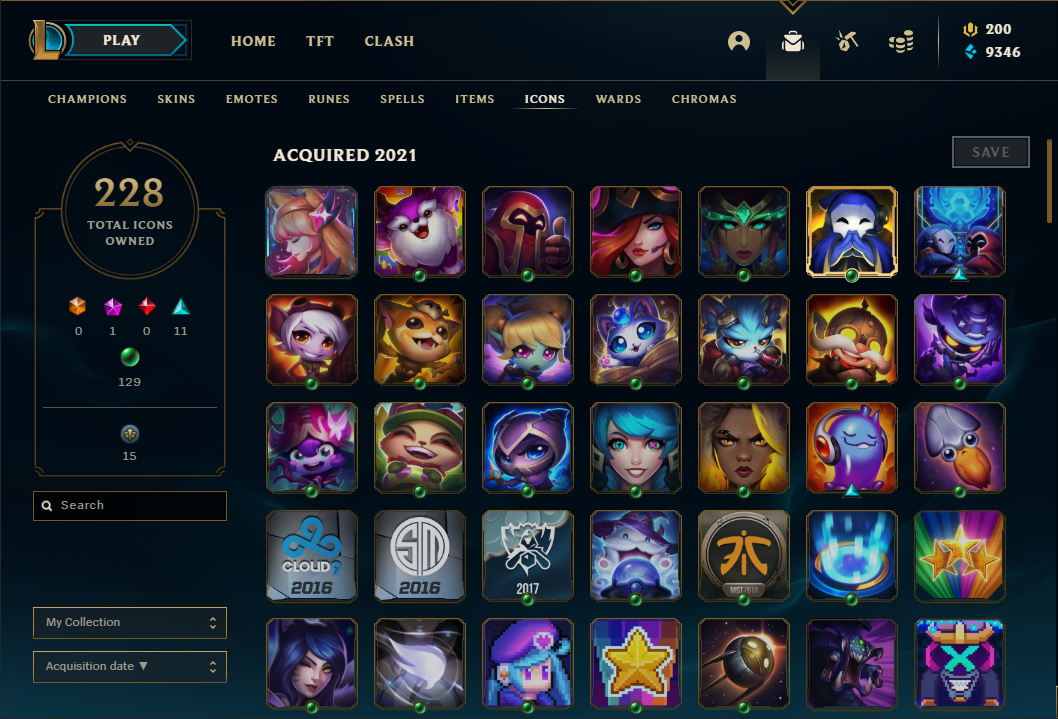Filter by the pink gem rarity icon
Screen dimensions: 1058x719
[x=113, y=307]
